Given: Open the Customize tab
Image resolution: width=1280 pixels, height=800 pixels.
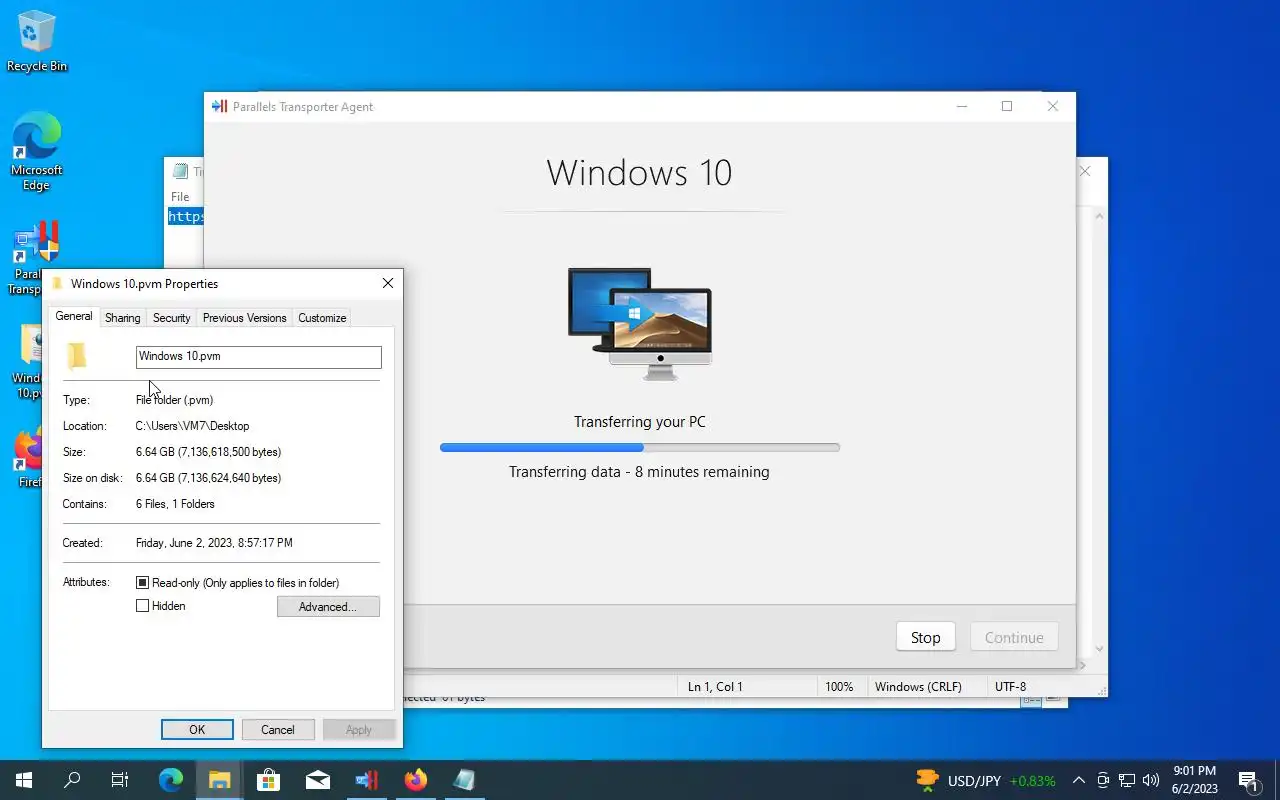Looking at the screenshot, I should click(322, 318).
